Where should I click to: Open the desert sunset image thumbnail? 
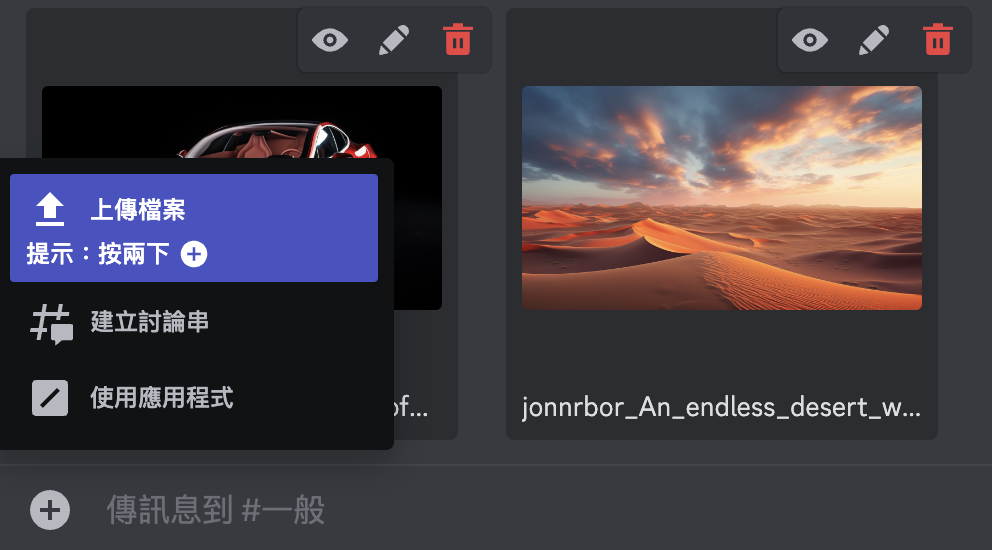722,198
